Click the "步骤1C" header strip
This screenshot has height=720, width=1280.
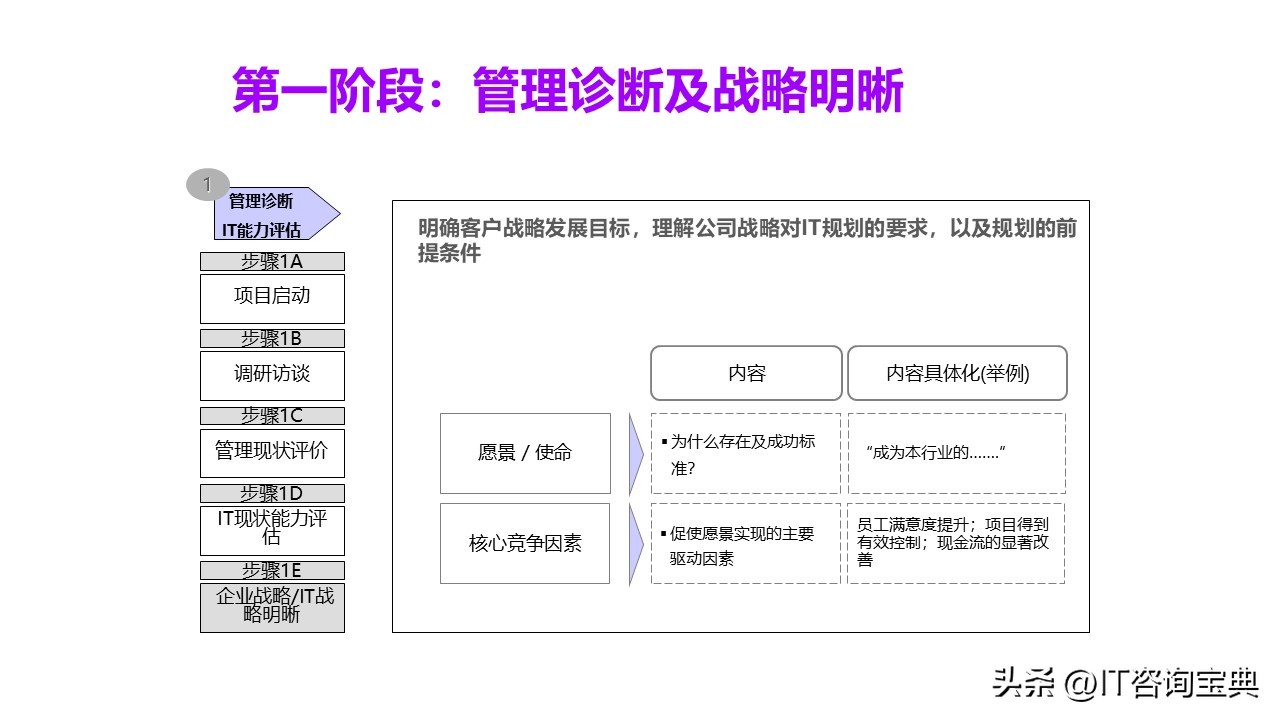coord(272,415)
